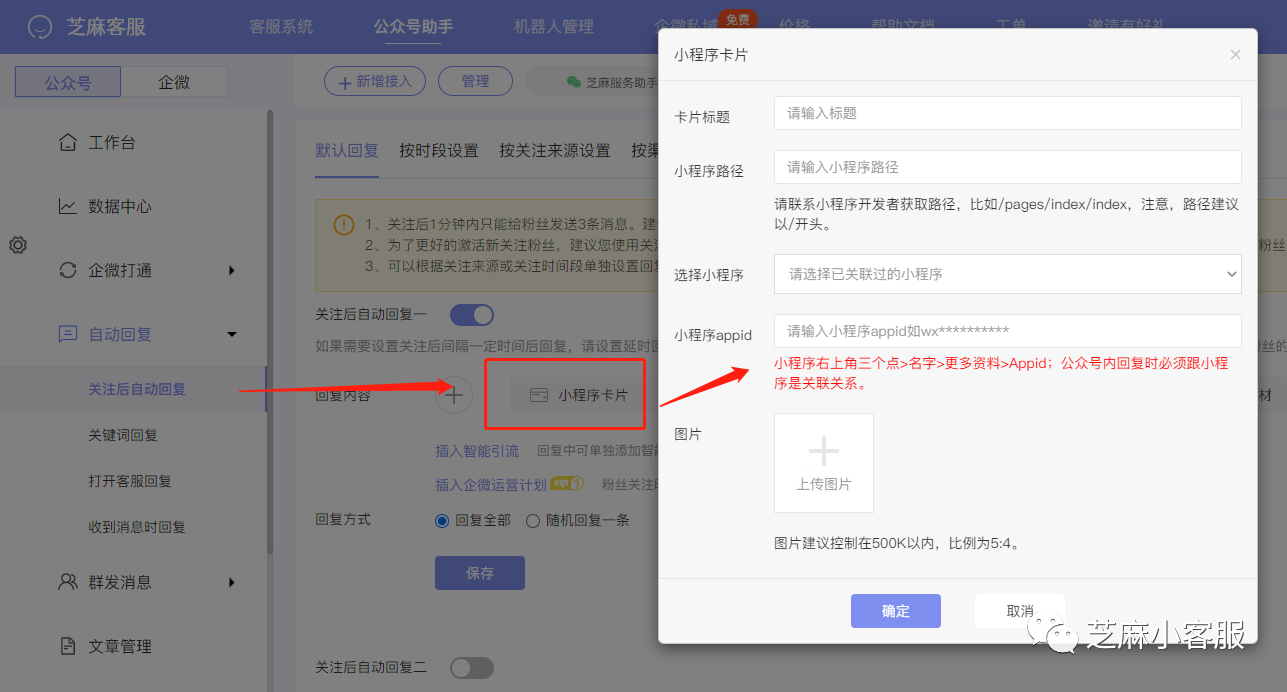Click the 芝麻服务助手 account chip

pyautogui.click(x=610, y=82)
